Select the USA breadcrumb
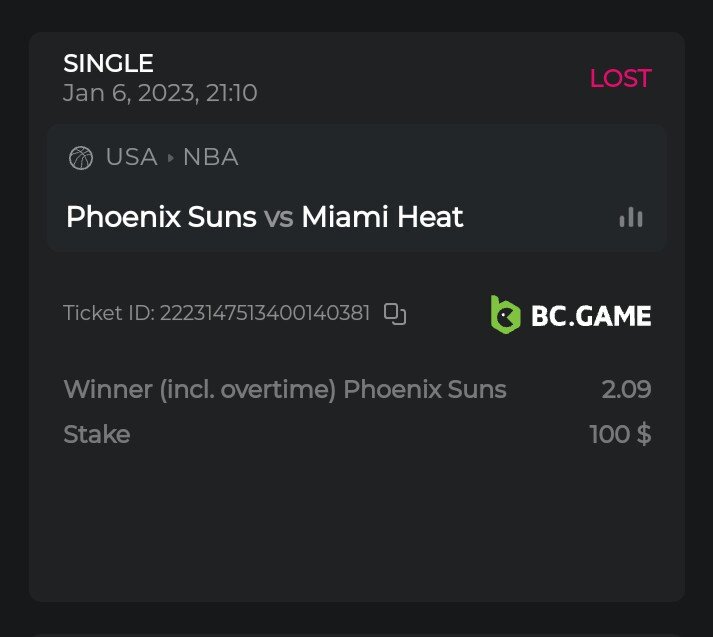This screenshot has height=637, width=713. pos(131,157)
